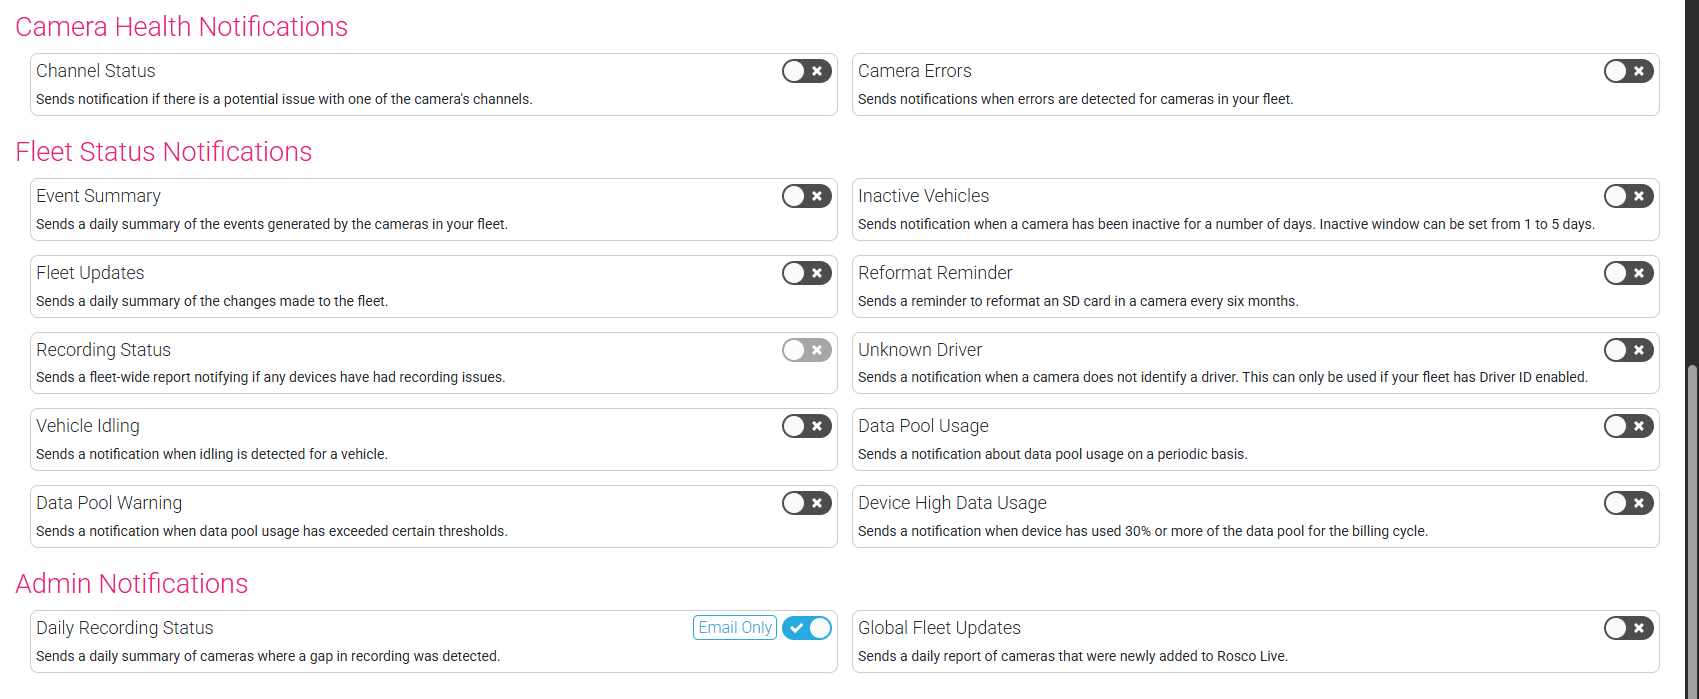1699x699 pixels.
Task: Enable Global Fleet Updates notifications
Action: (1628, 628)
